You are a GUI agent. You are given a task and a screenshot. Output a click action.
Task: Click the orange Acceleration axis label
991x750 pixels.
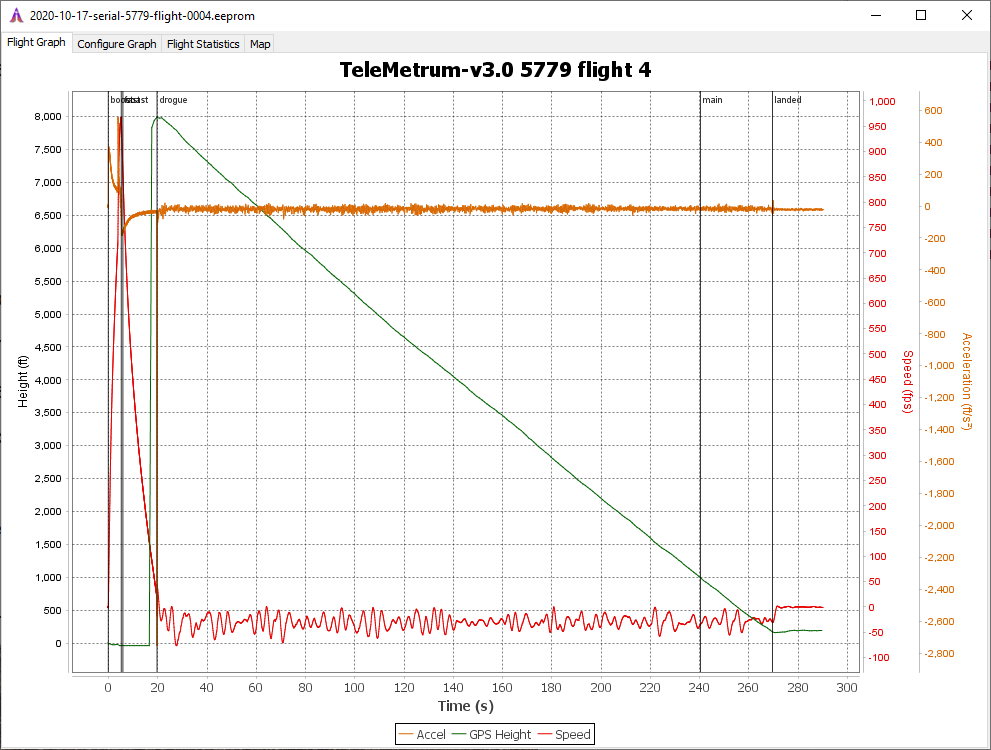click(x=965, y=382)
